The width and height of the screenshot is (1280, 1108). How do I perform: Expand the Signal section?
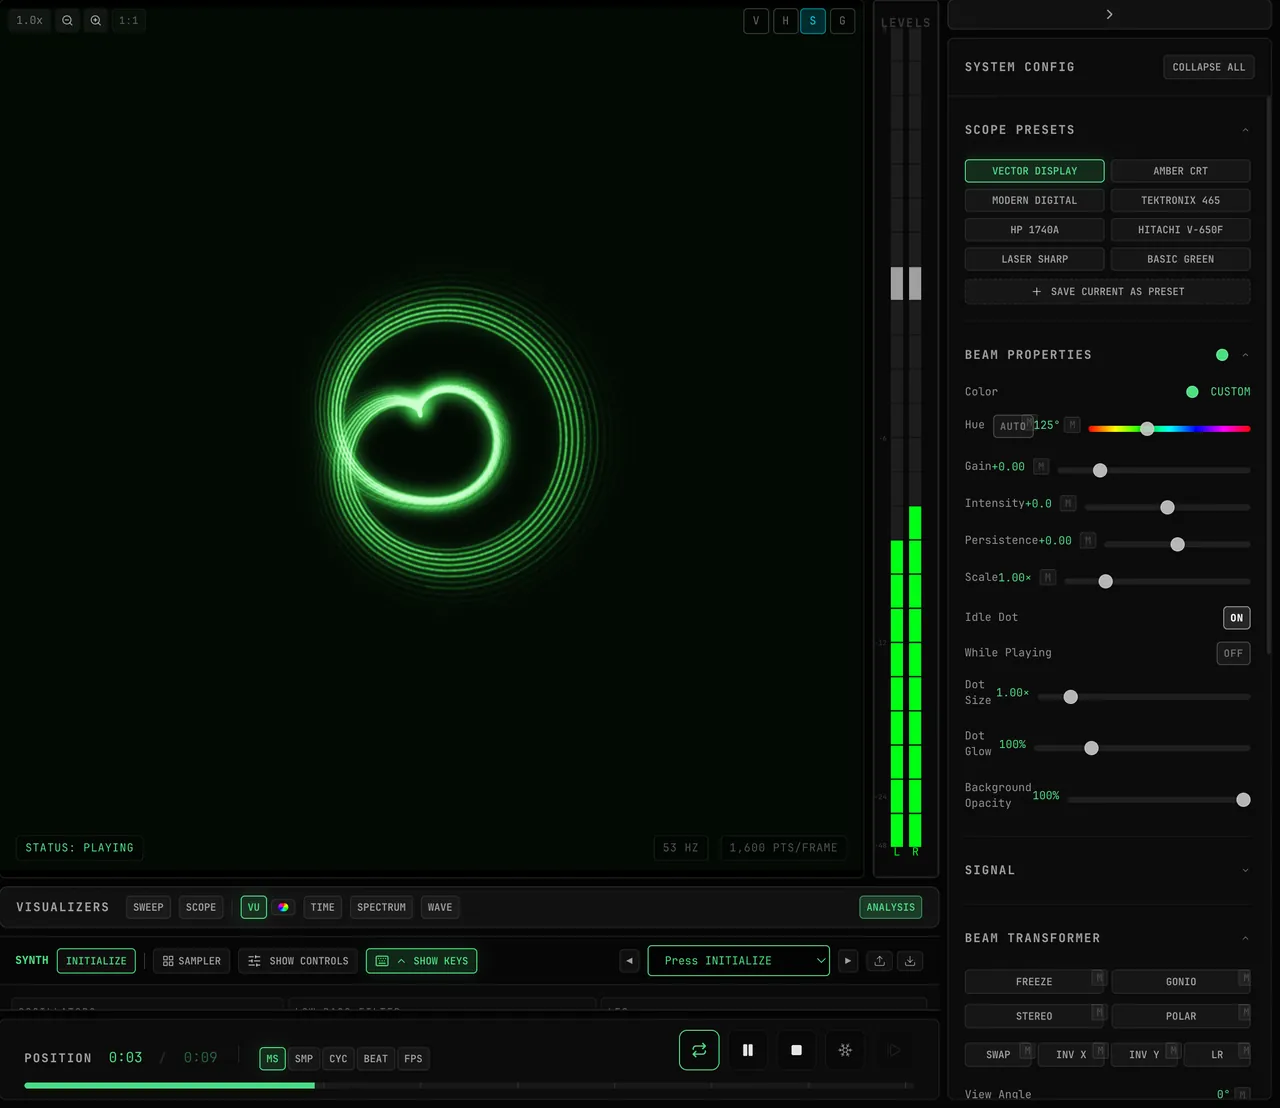(x=1245, y=870)
